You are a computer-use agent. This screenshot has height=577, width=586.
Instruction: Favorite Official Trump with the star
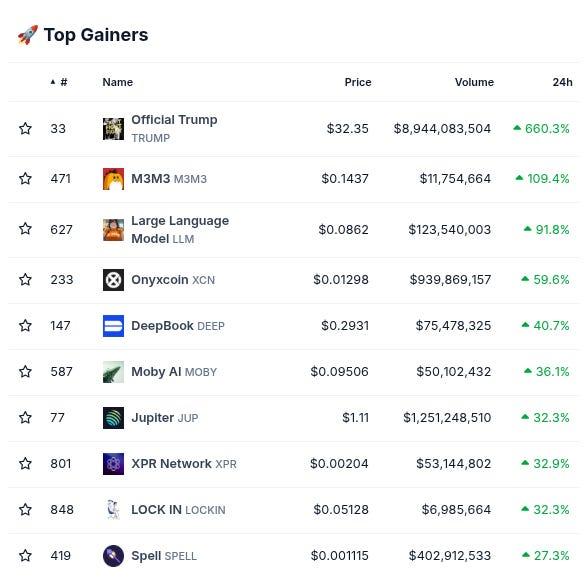[25, 129]
